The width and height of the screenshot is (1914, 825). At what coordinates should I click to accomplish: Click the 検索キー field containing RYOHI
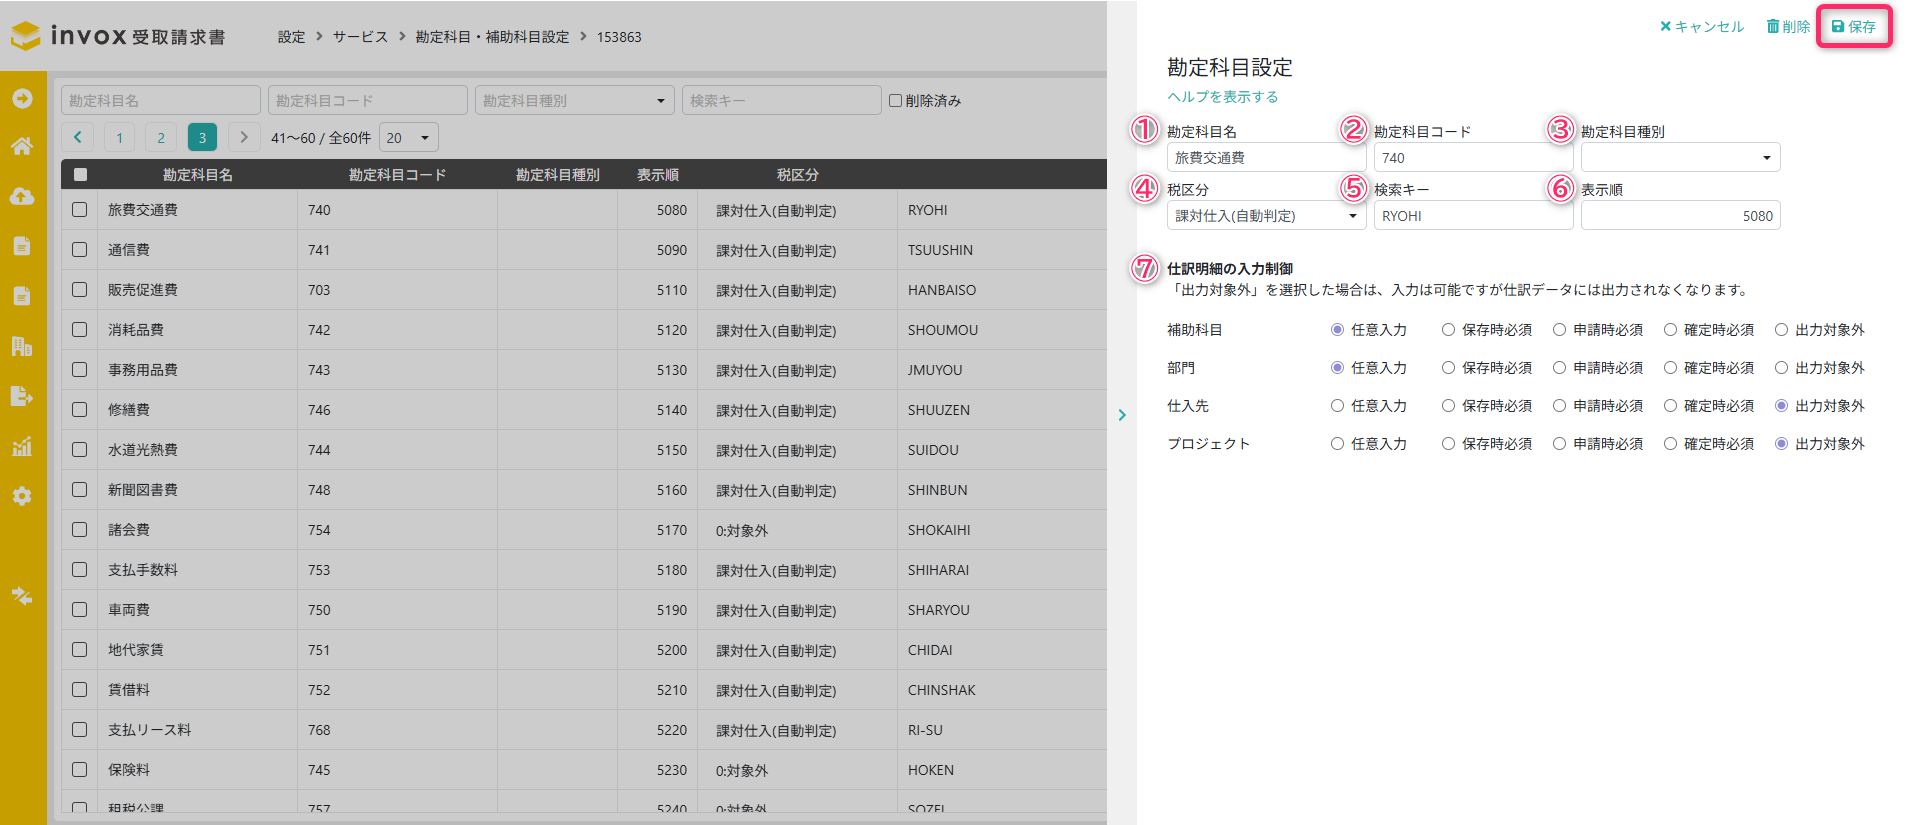[1472, 216]
